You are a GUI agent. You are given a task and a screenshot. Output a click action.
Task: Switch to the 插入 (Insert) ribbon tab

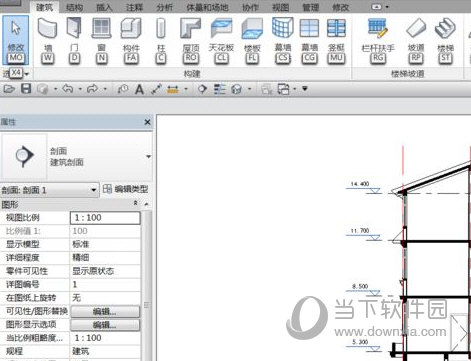click(x=104, y=7)
